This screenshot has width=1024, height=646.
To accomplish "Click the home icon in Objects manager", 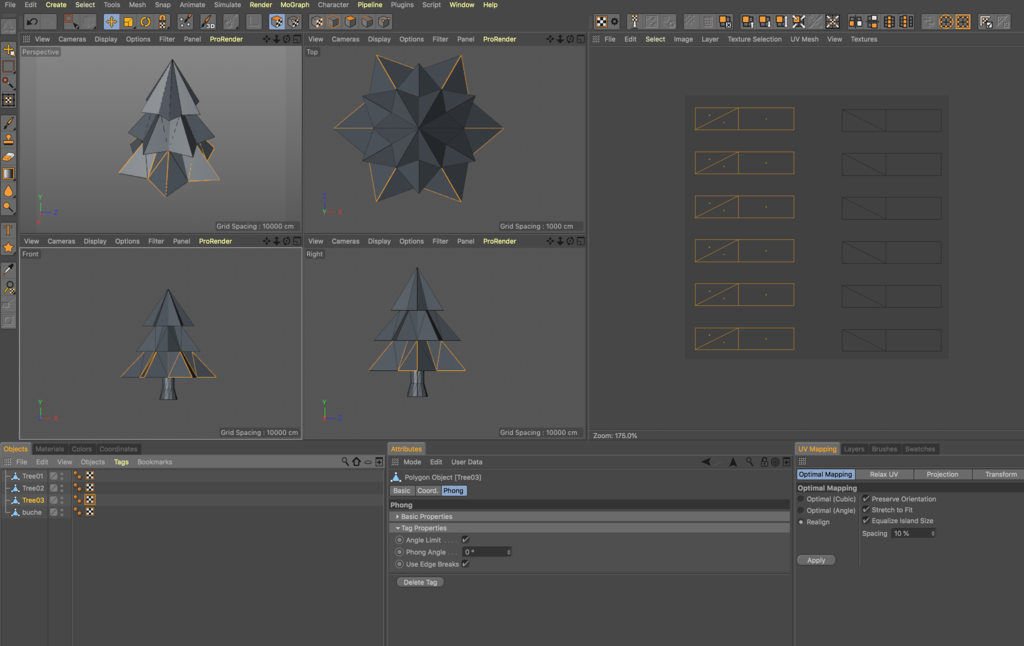I will click(357, 462).
